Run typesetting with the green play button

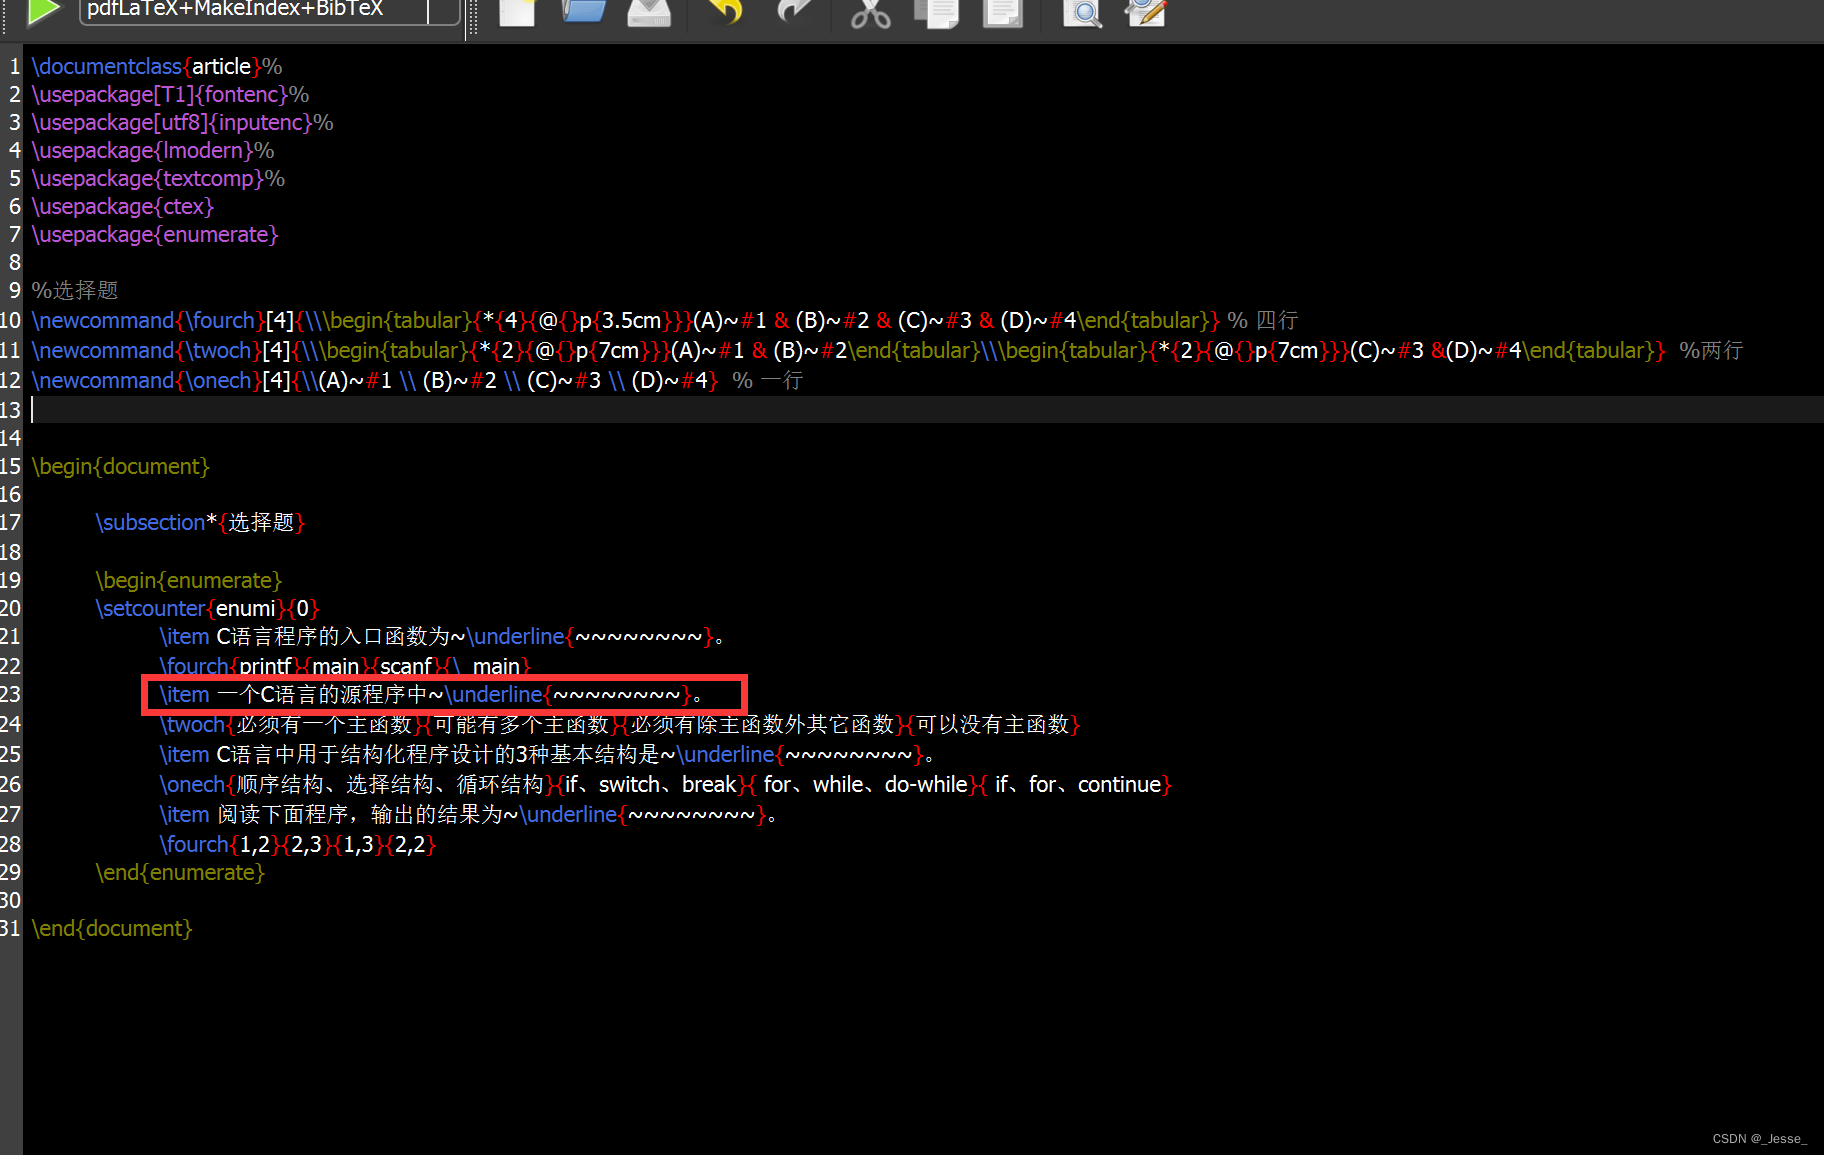coord(43,12)
